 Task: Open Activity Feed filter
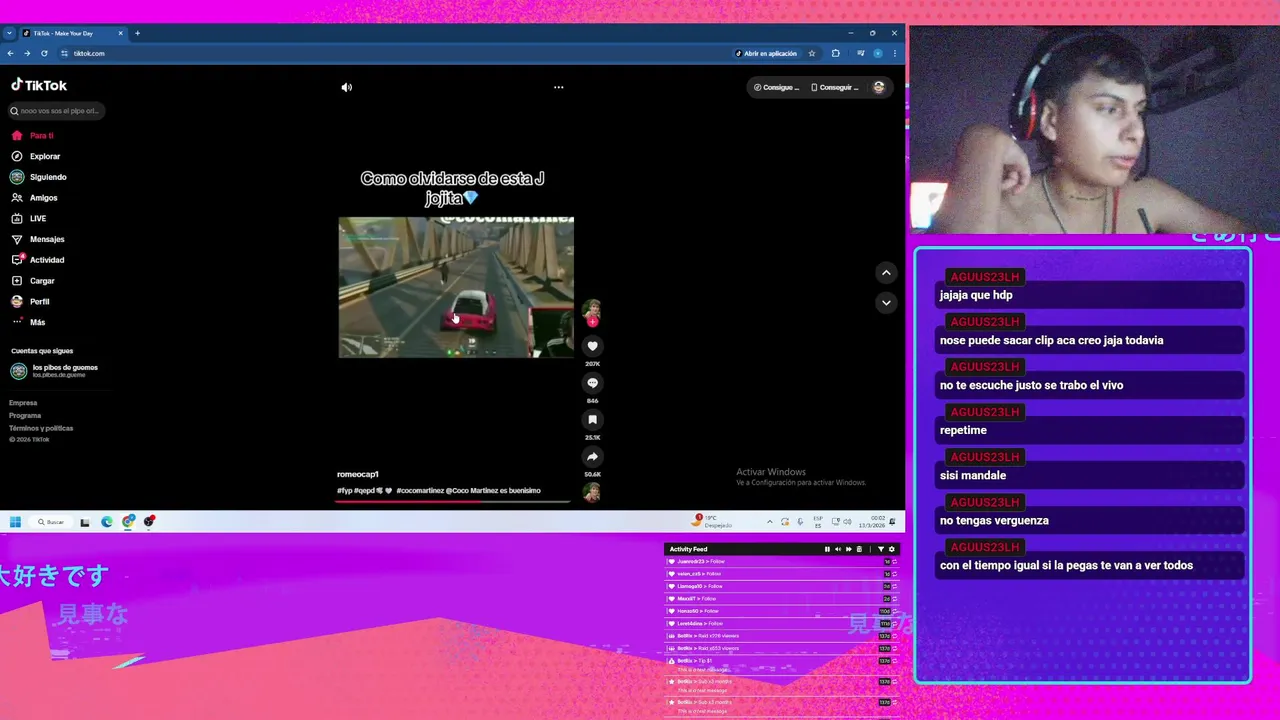tap(881, 549)
